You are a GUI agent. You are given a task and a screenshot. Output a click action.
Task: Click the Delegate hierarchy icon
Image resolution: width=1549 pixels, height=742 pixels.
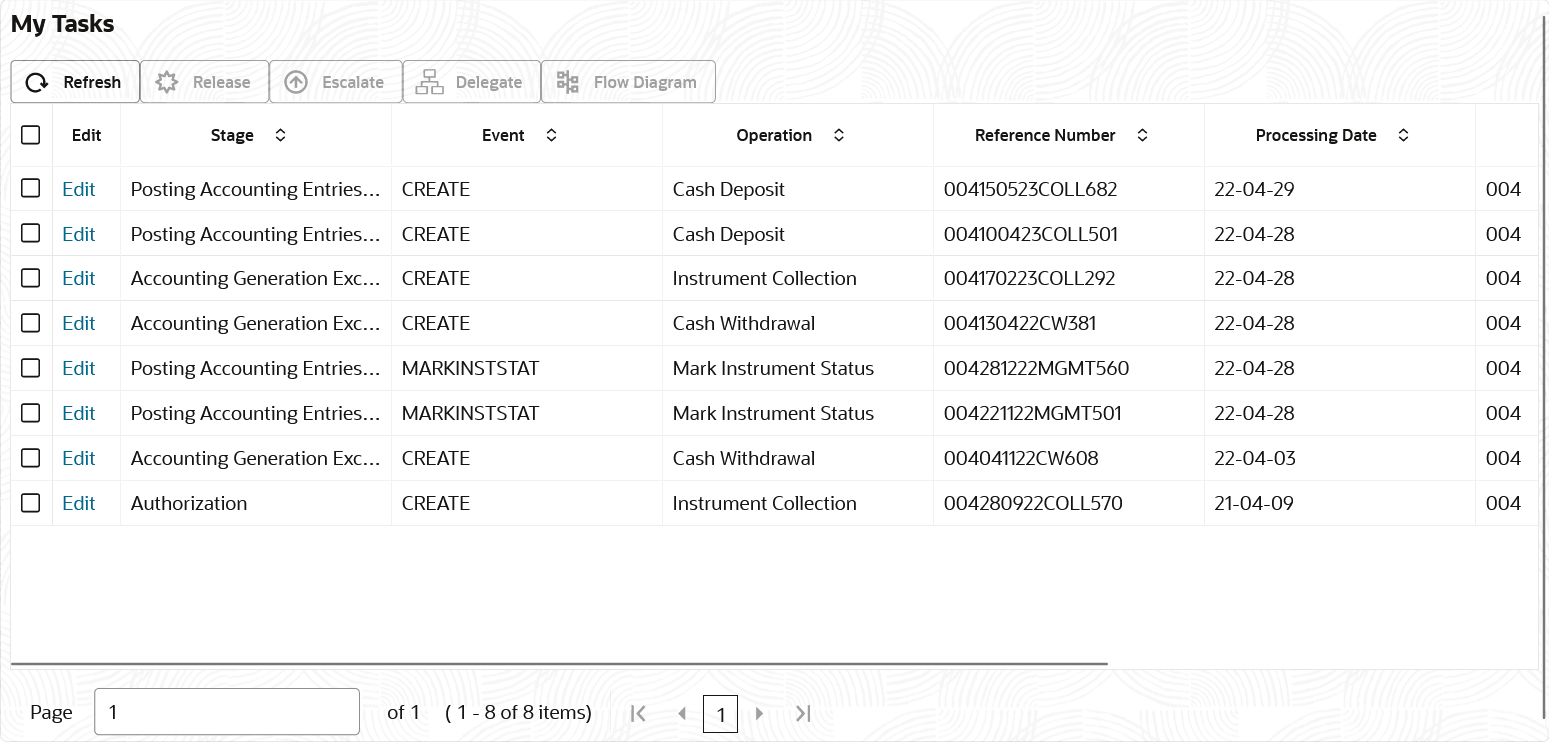[x=429, y=82]
